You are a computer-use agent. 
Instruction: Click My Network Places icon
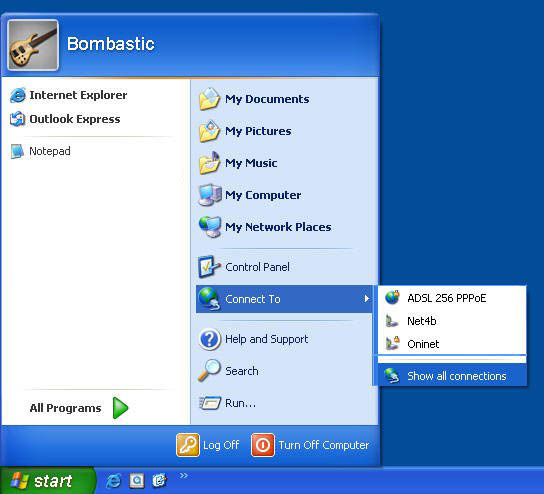[210, 227]
